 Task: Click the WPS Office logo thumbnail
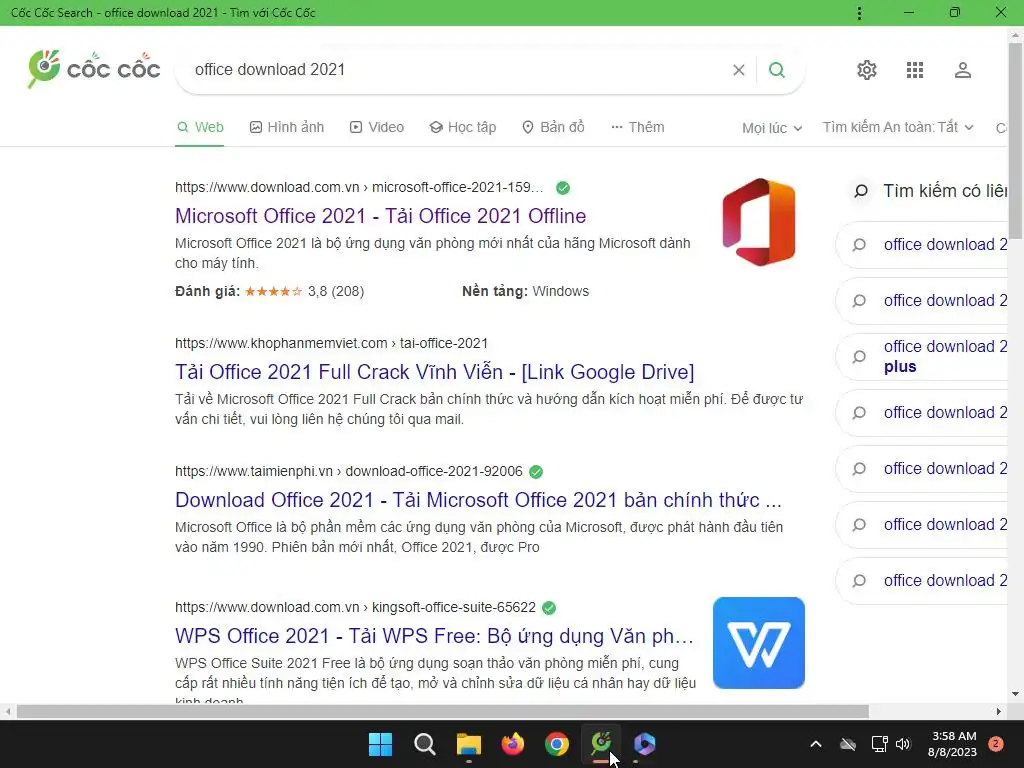click(x=759, y=643)
